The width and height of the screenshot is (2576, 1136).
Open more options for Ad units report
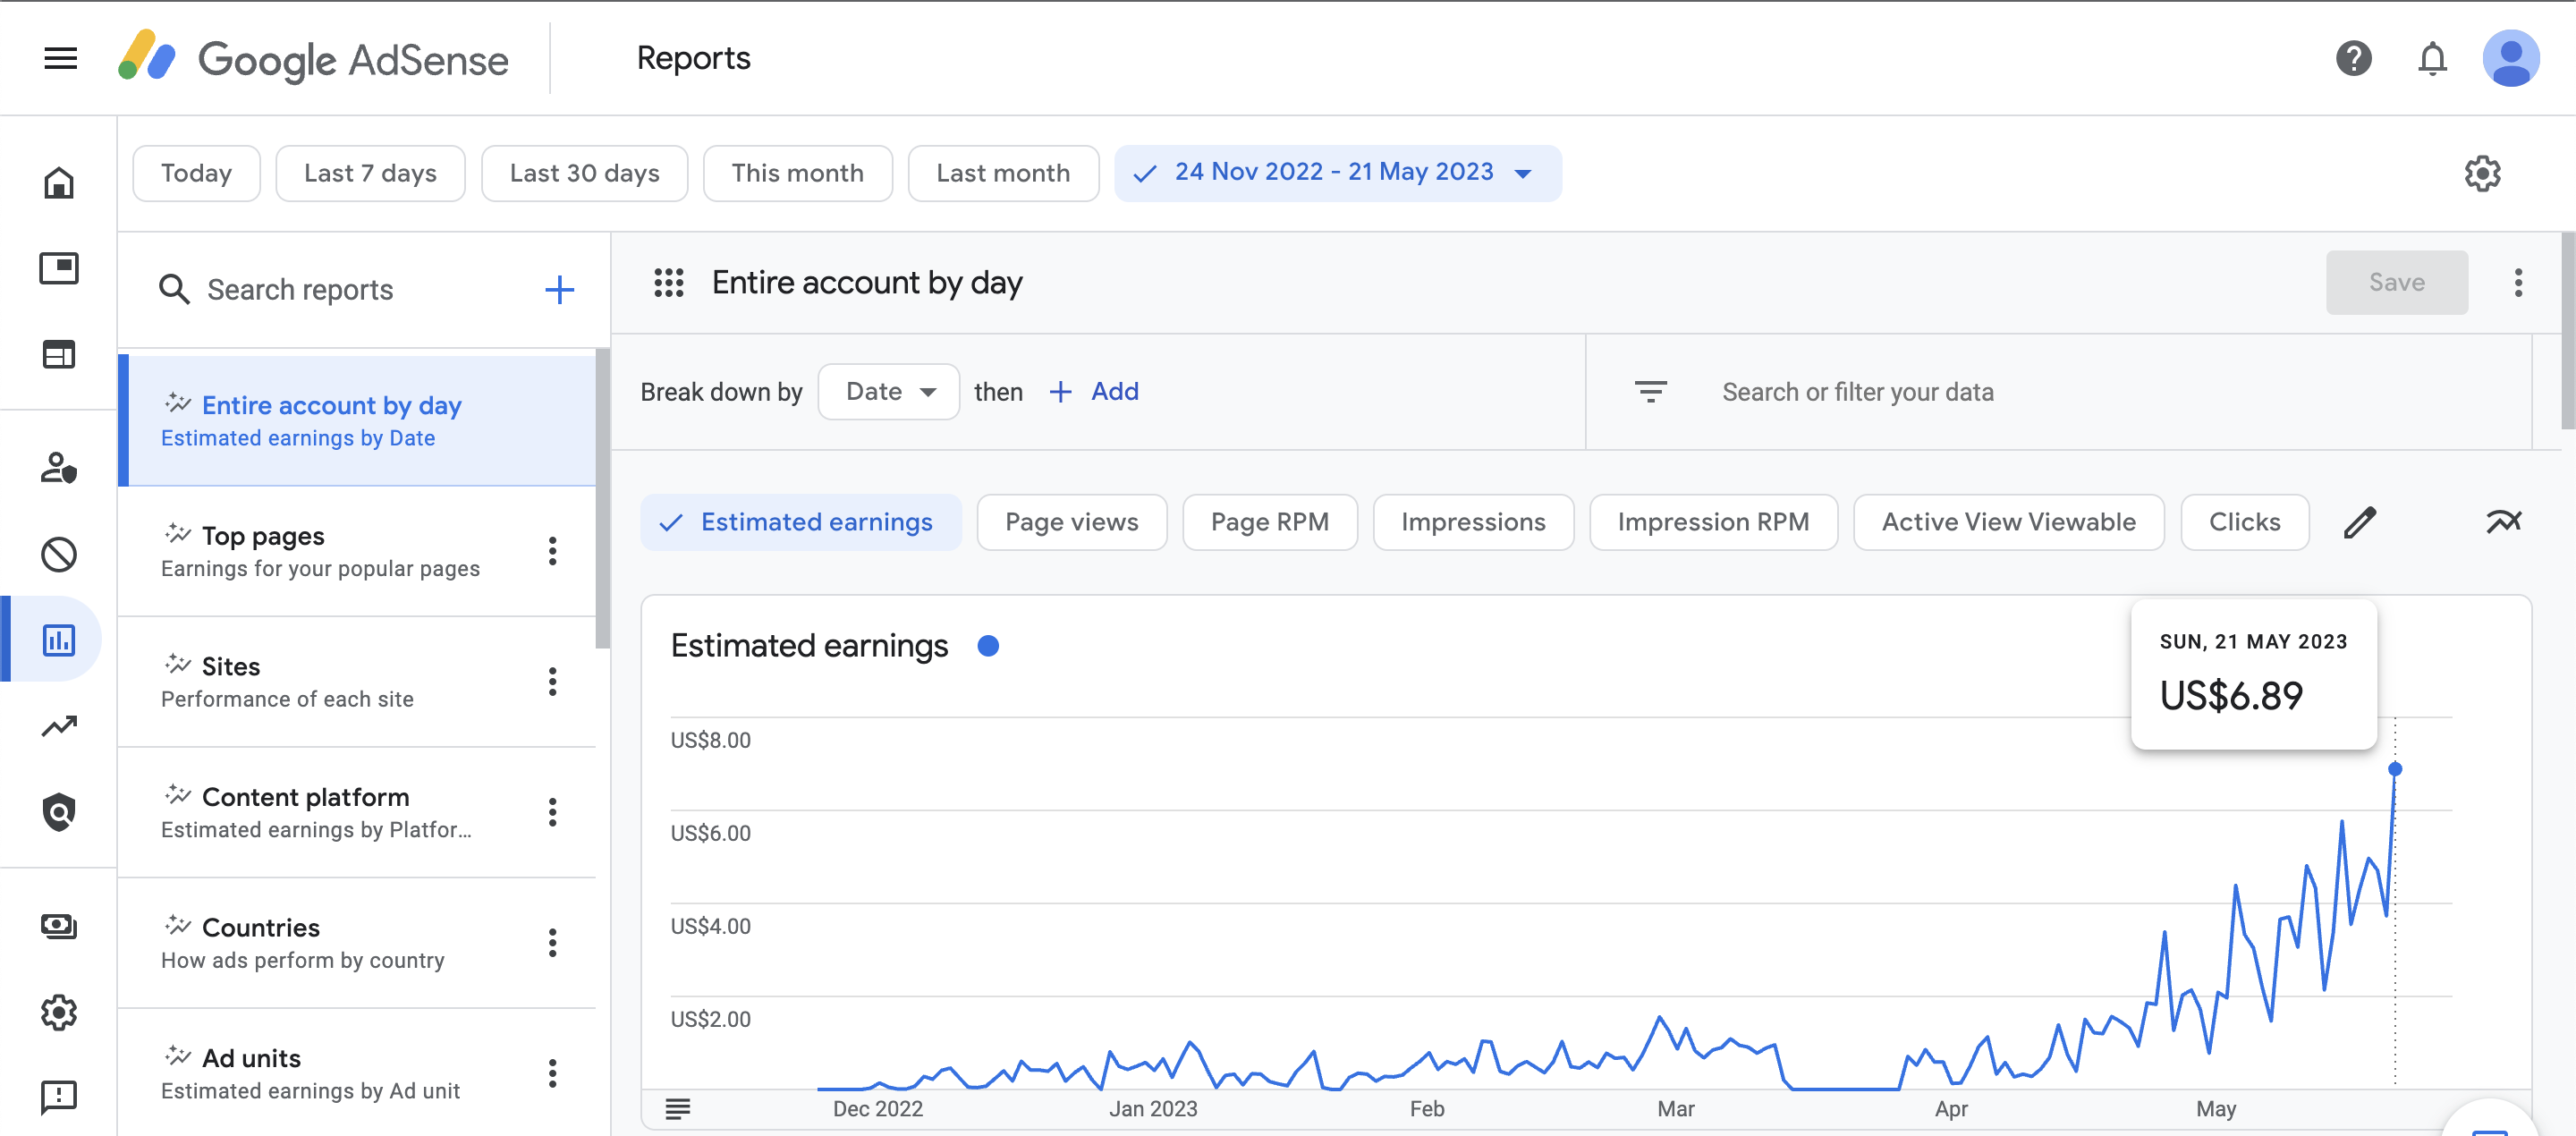click(552, 1074)
